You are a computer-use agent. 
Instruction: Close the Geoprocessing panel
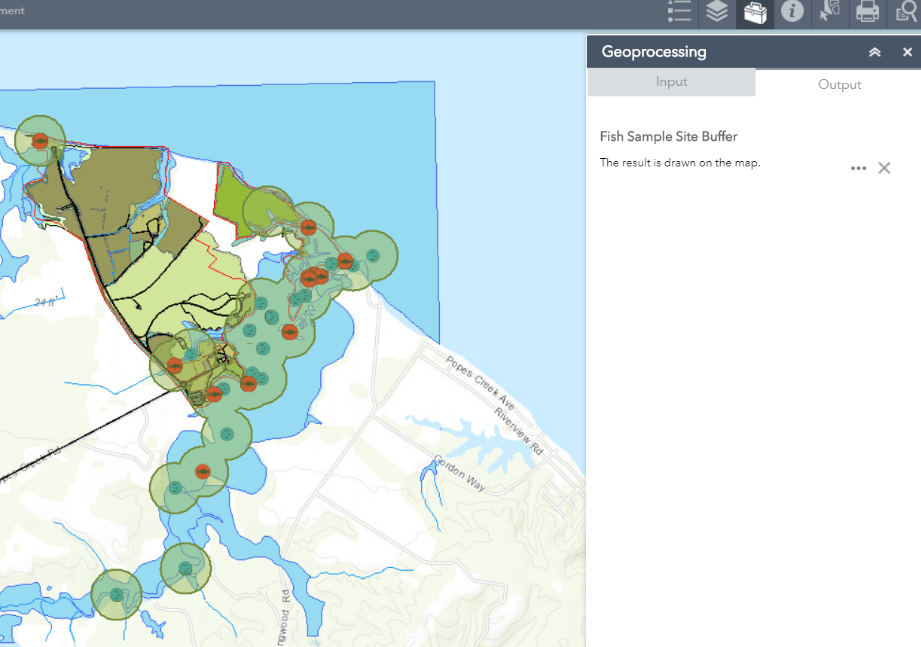tap(907, 52)
